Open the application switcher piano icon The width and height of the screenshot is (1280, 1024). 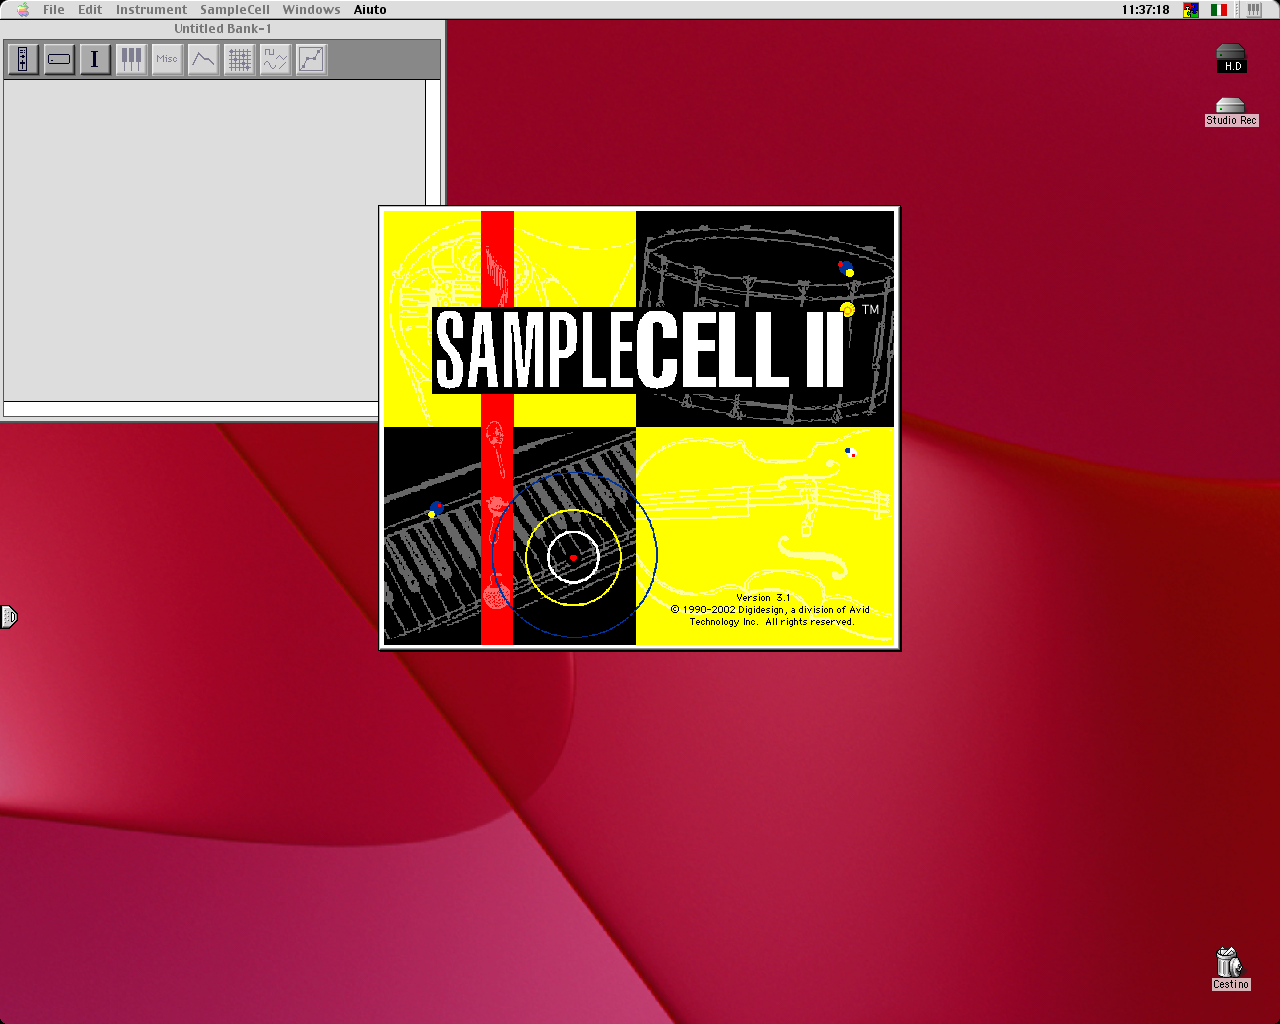tap(1254, 9)
